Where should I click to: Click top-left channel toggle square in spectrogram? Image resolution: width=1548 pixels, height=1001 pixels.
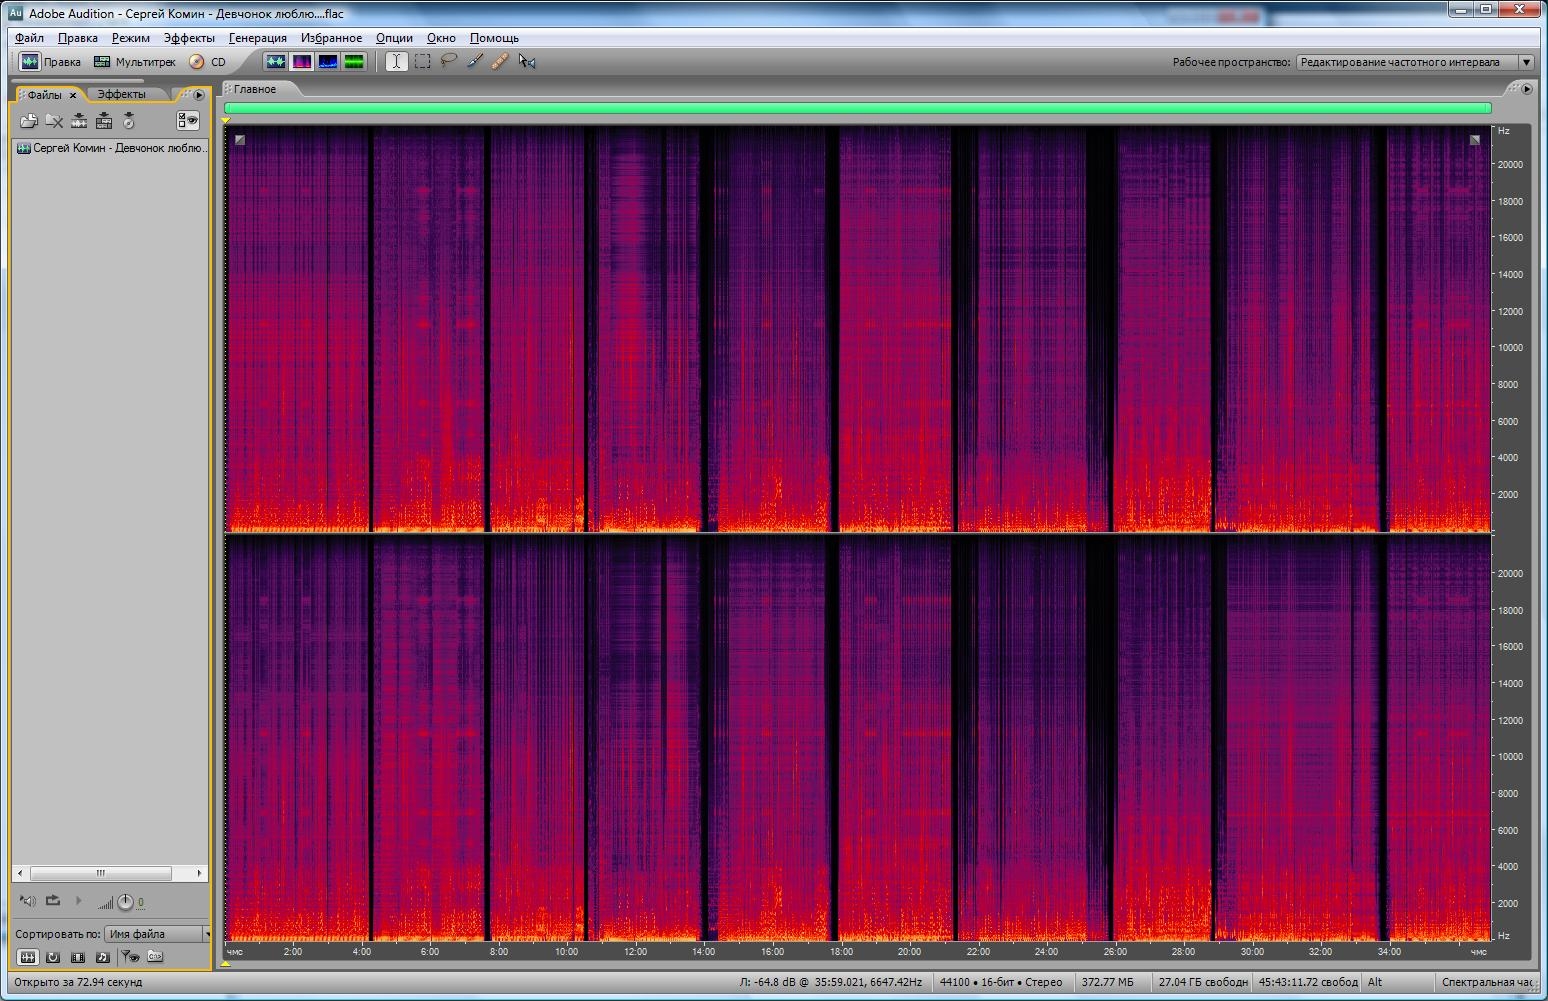coord(240,140)
